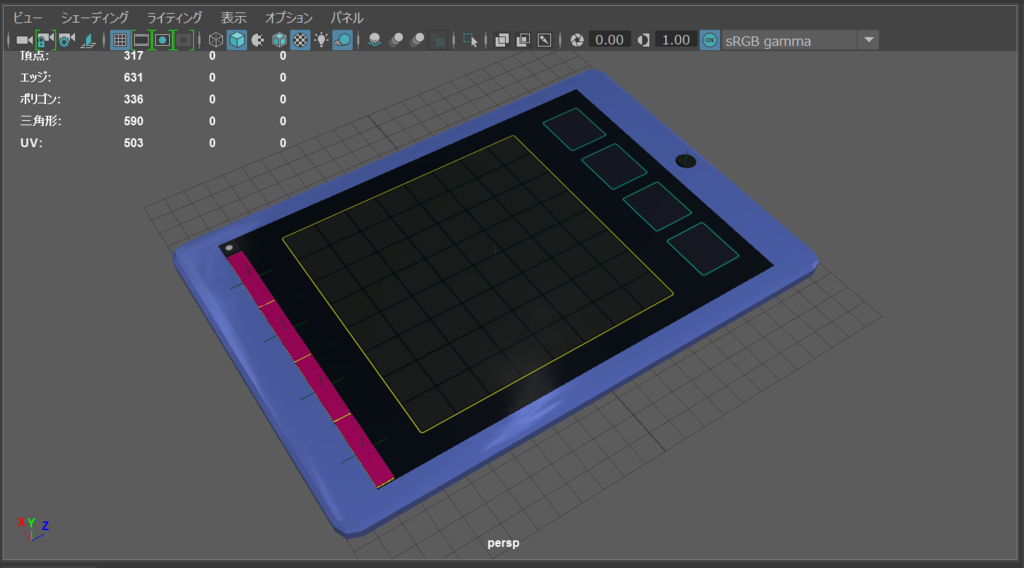Select the magenta strip on tablet
Screen dimensions: 1024x568
point(310,370)
